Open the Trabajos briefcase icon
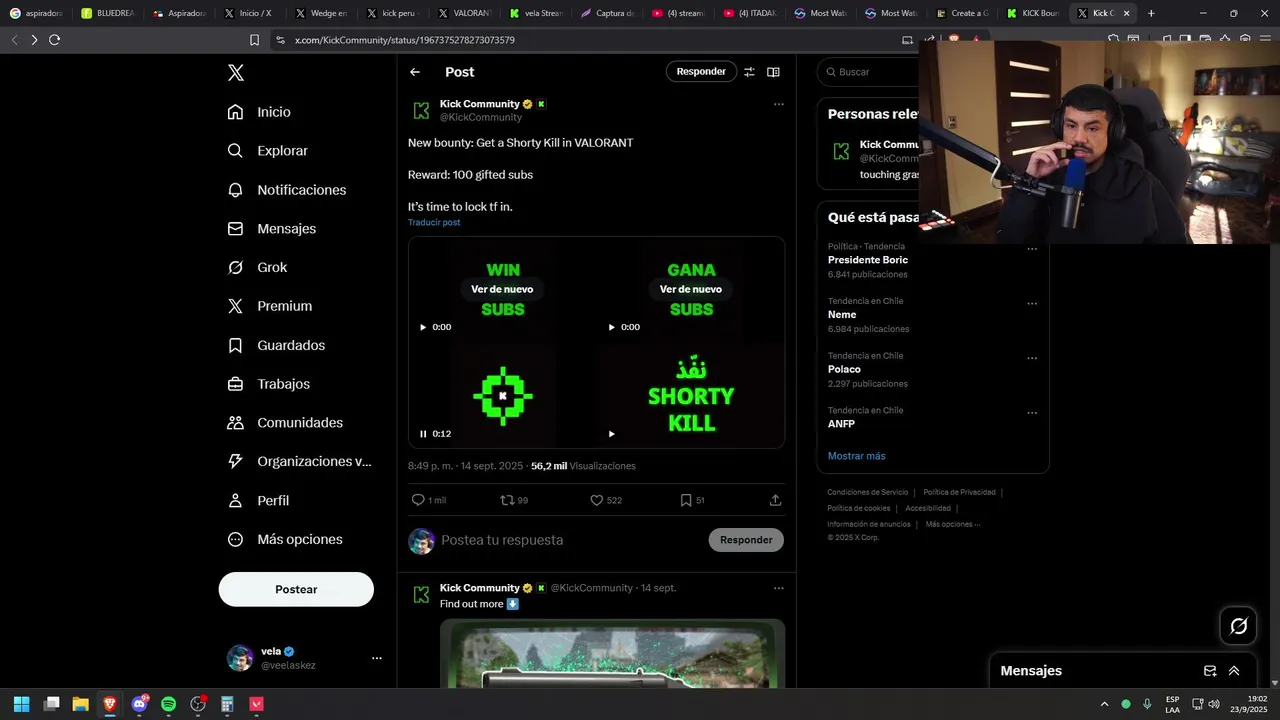Viewport: 1280px width, 720px height. tap(235, 384)
